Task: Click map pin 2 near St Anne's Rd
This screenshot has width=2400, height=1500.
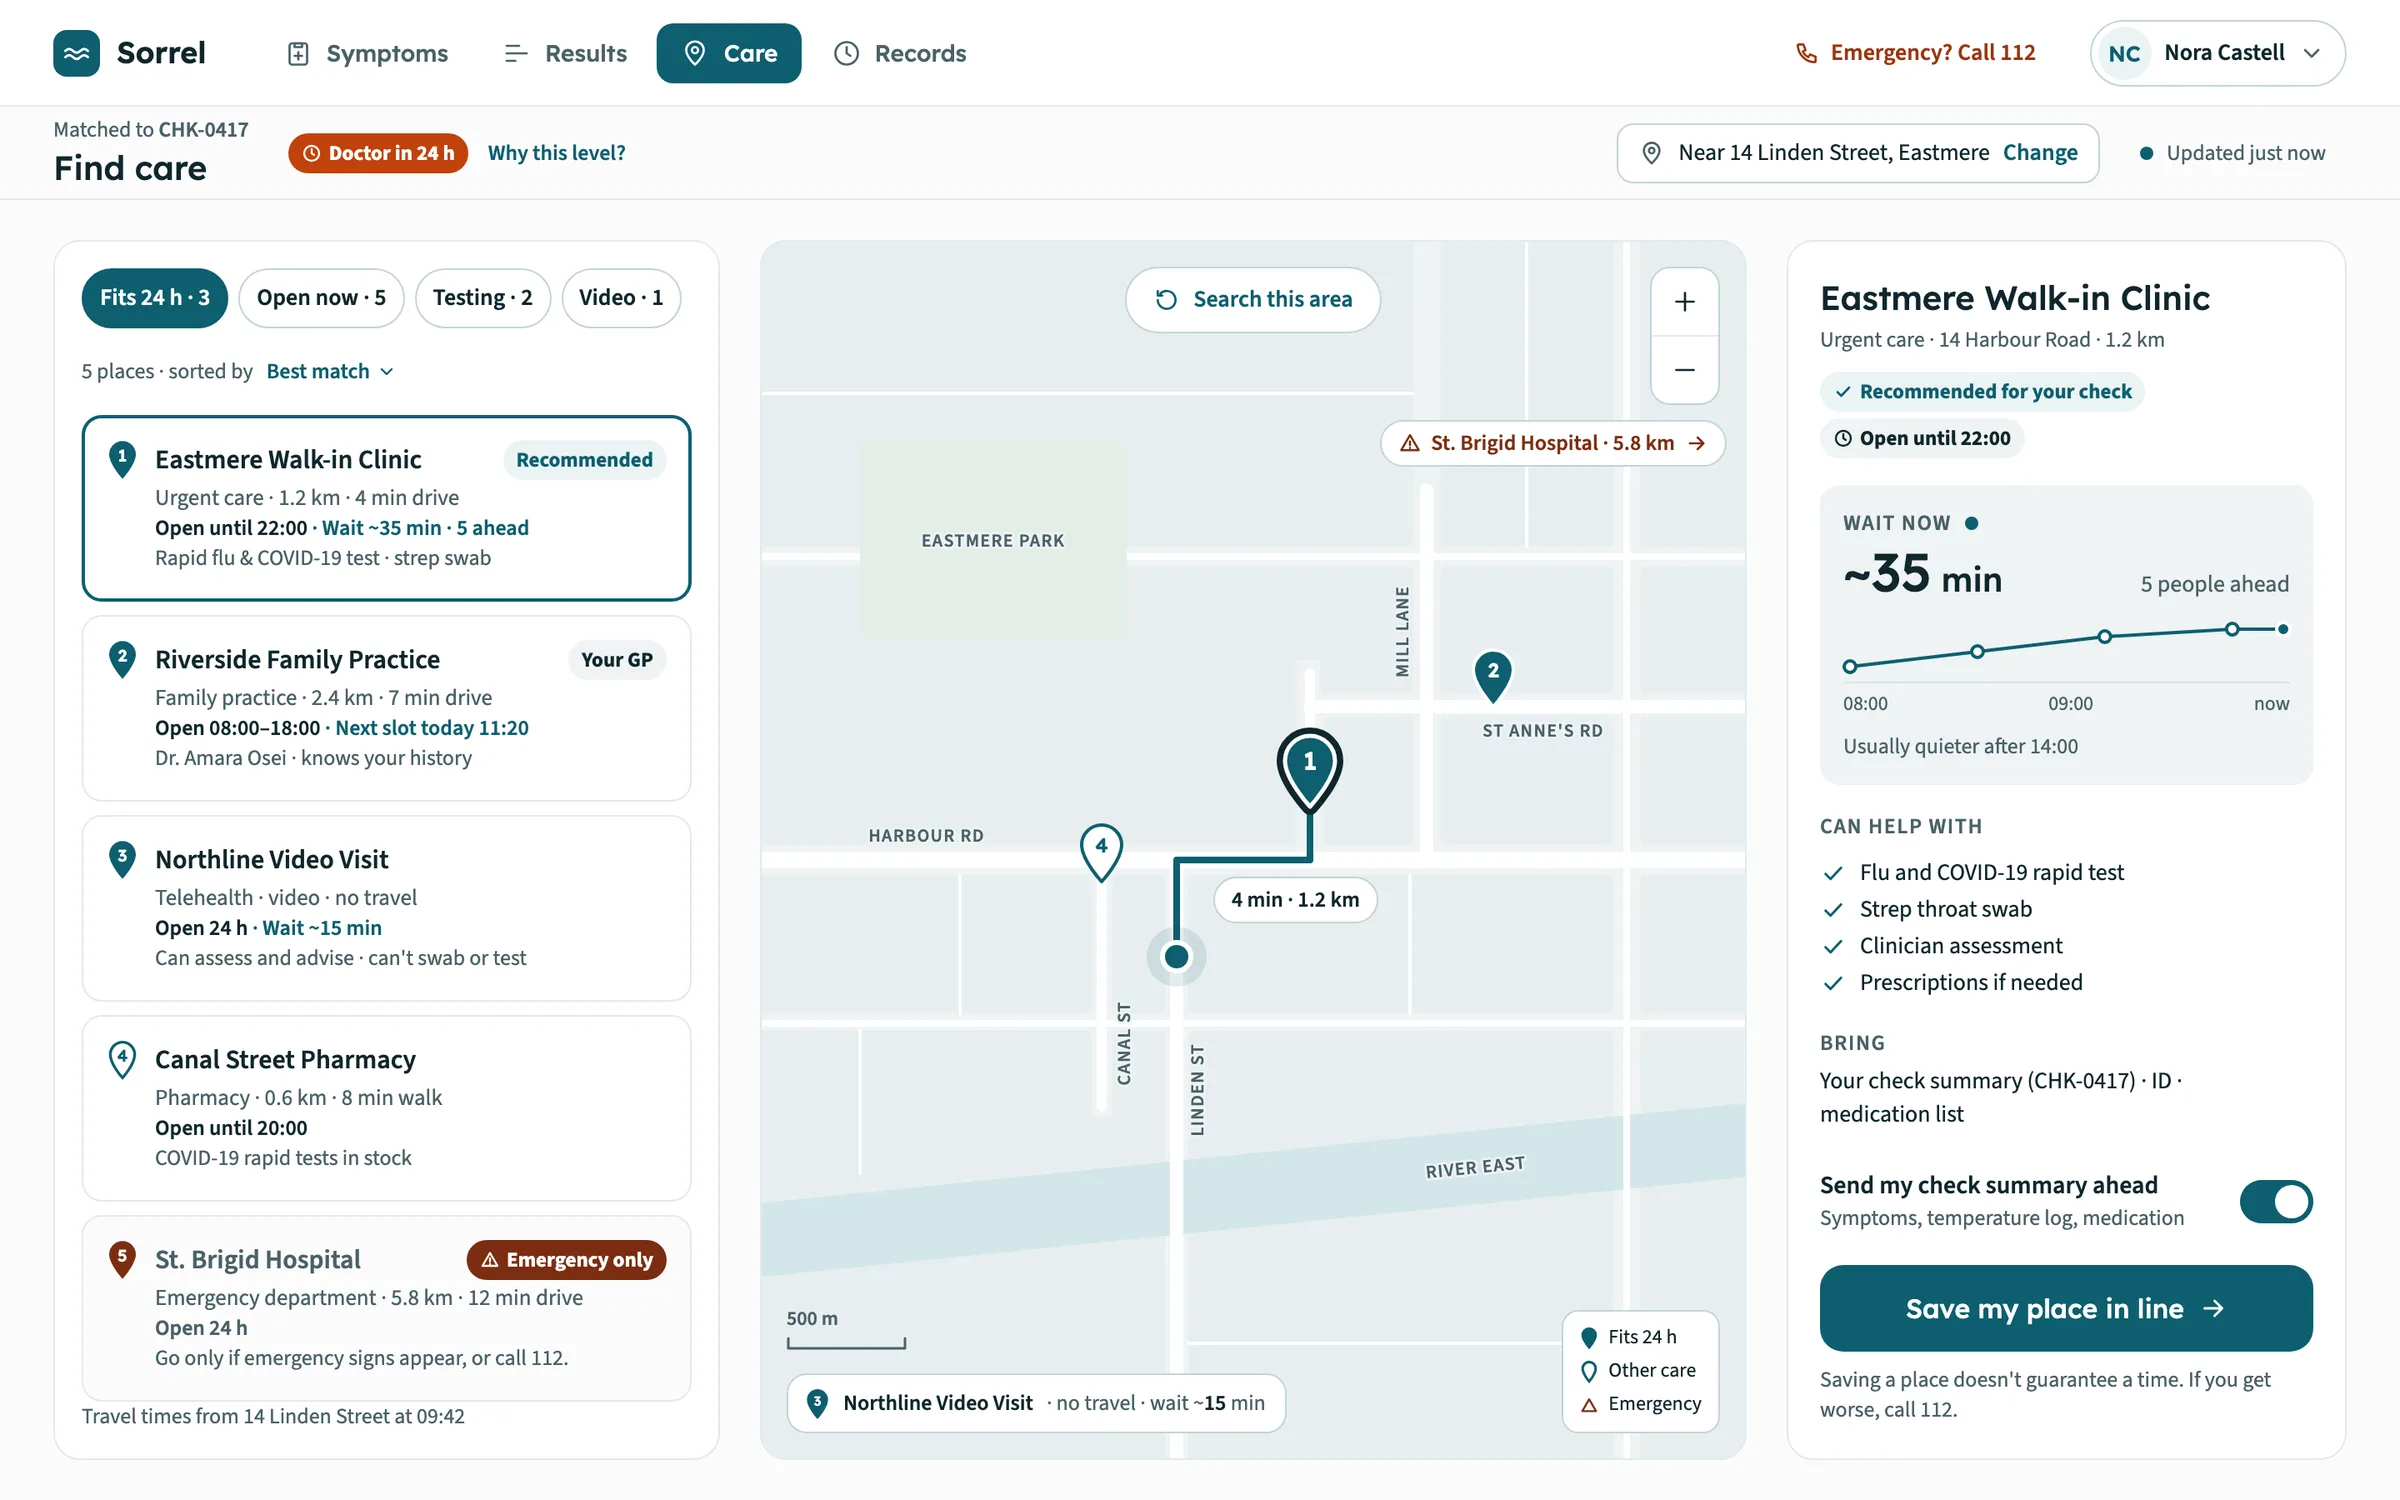Action: click(x=1493, y=675)
